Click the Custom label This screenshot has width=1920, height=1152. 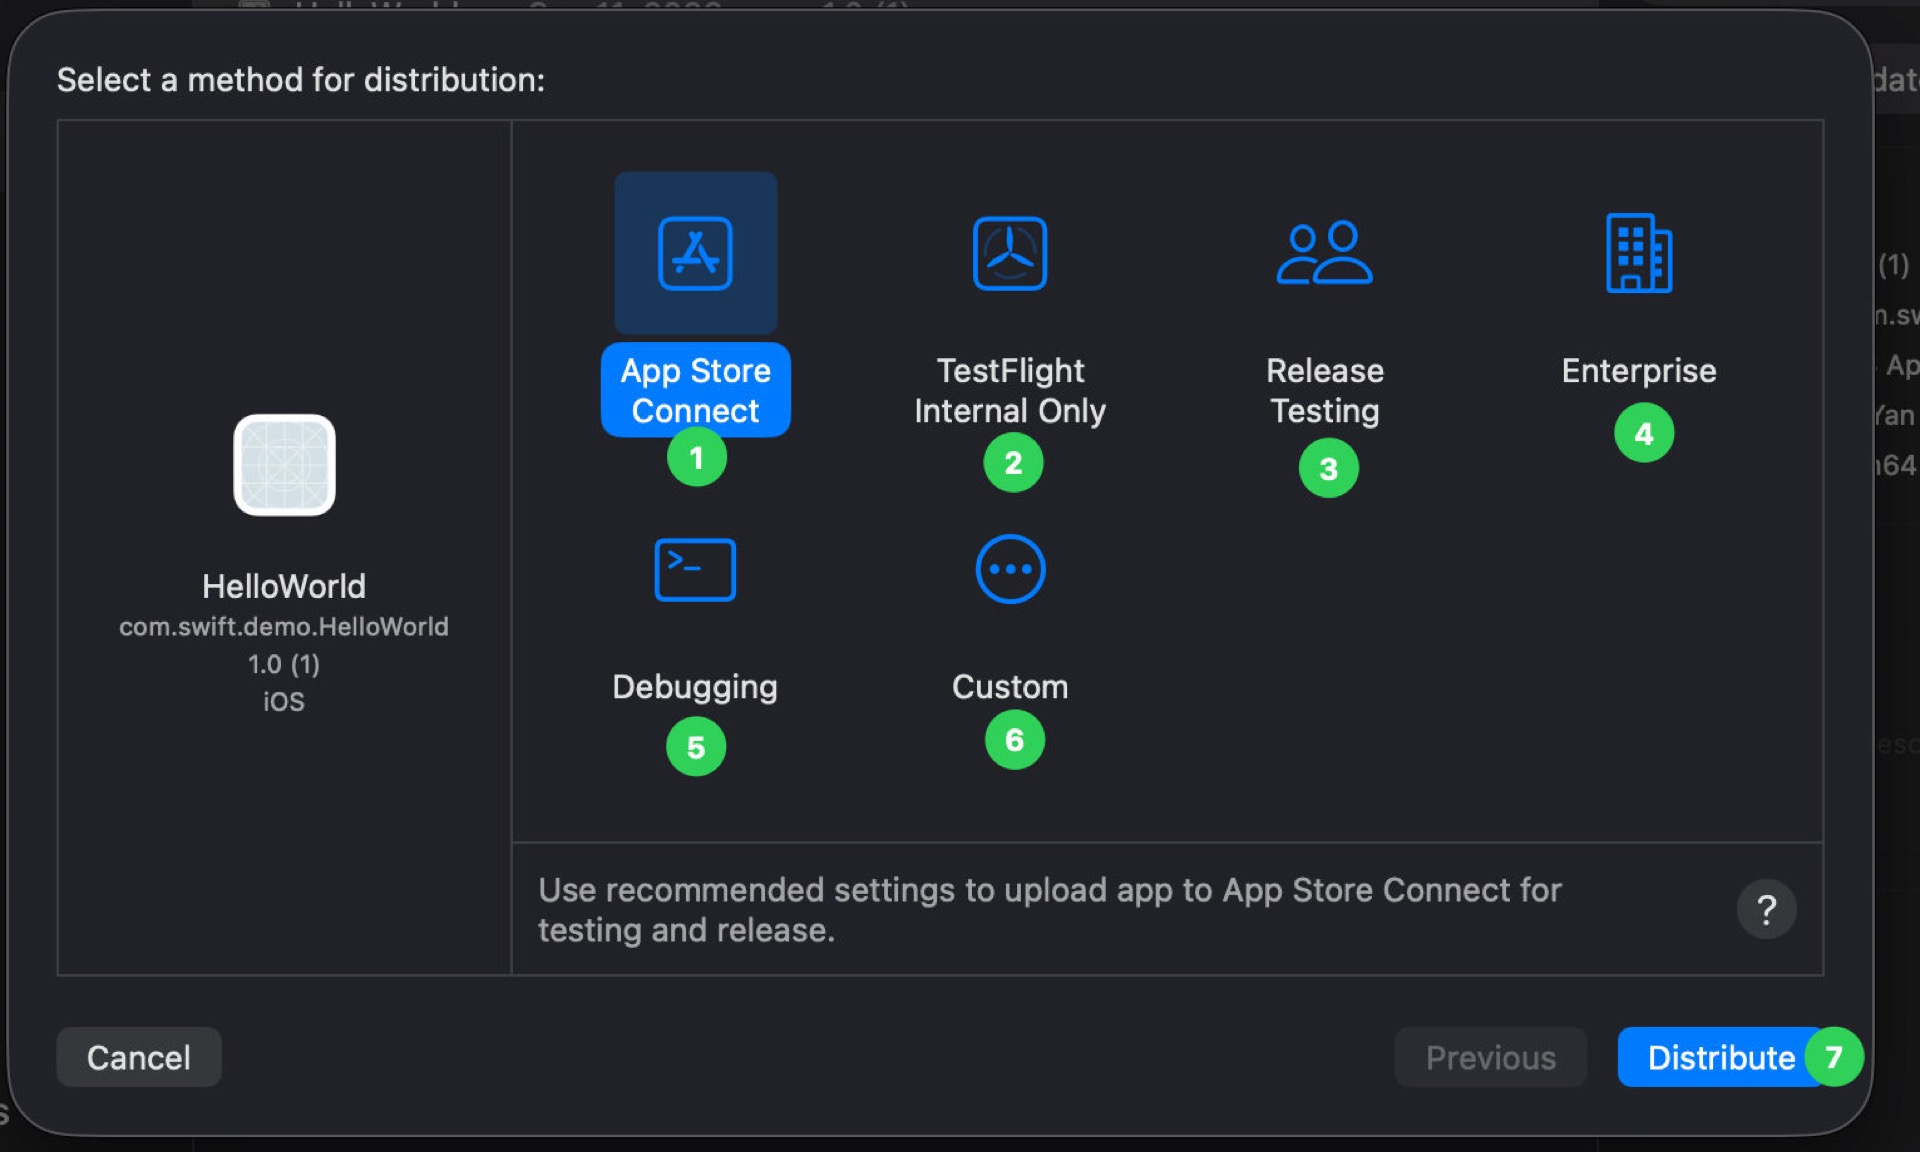(1010, 687)
